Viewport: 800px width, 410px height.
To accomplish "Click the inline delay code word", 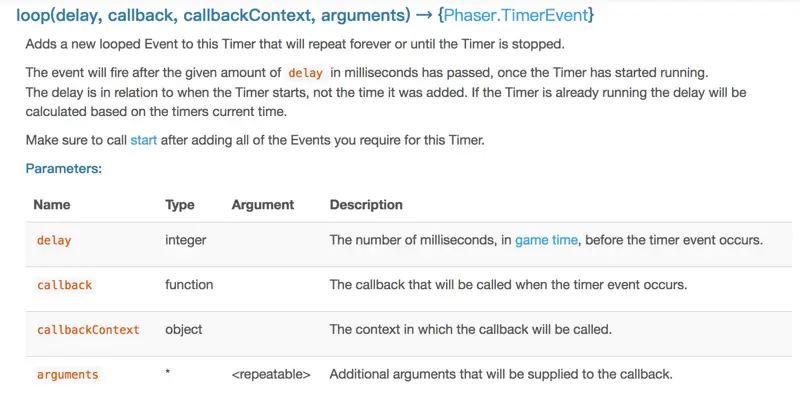I will [305, 73].
